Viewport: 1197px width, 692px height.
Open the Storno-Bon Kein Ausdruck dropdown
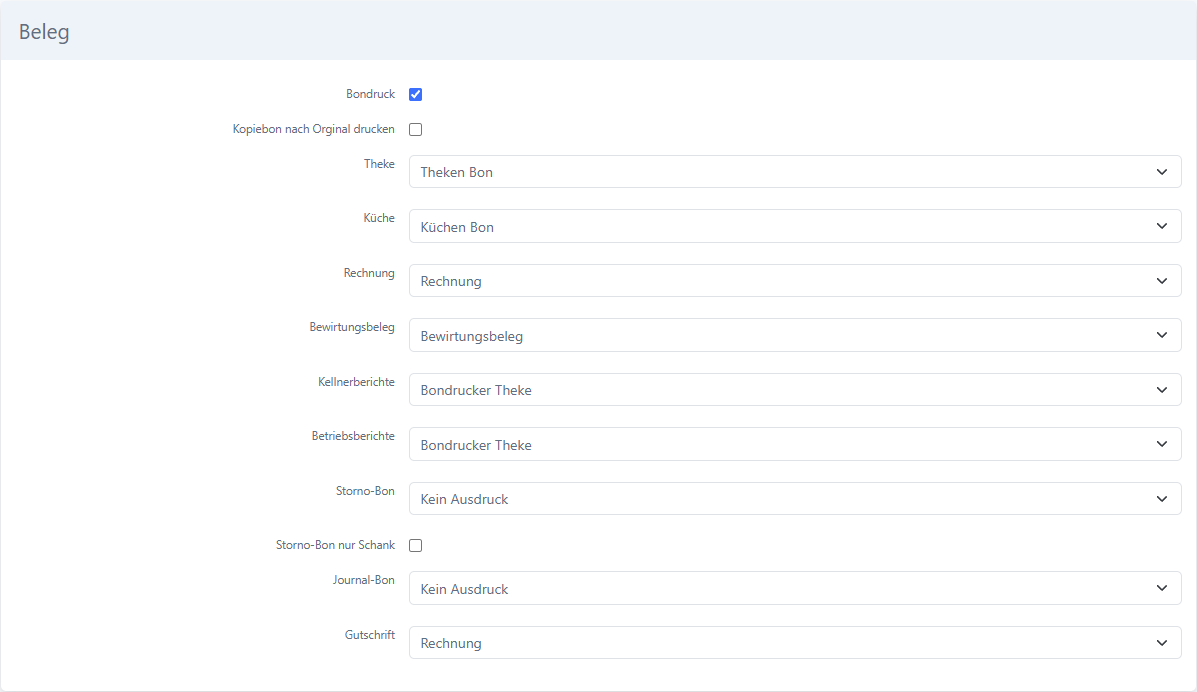click(x=795, y=499)
